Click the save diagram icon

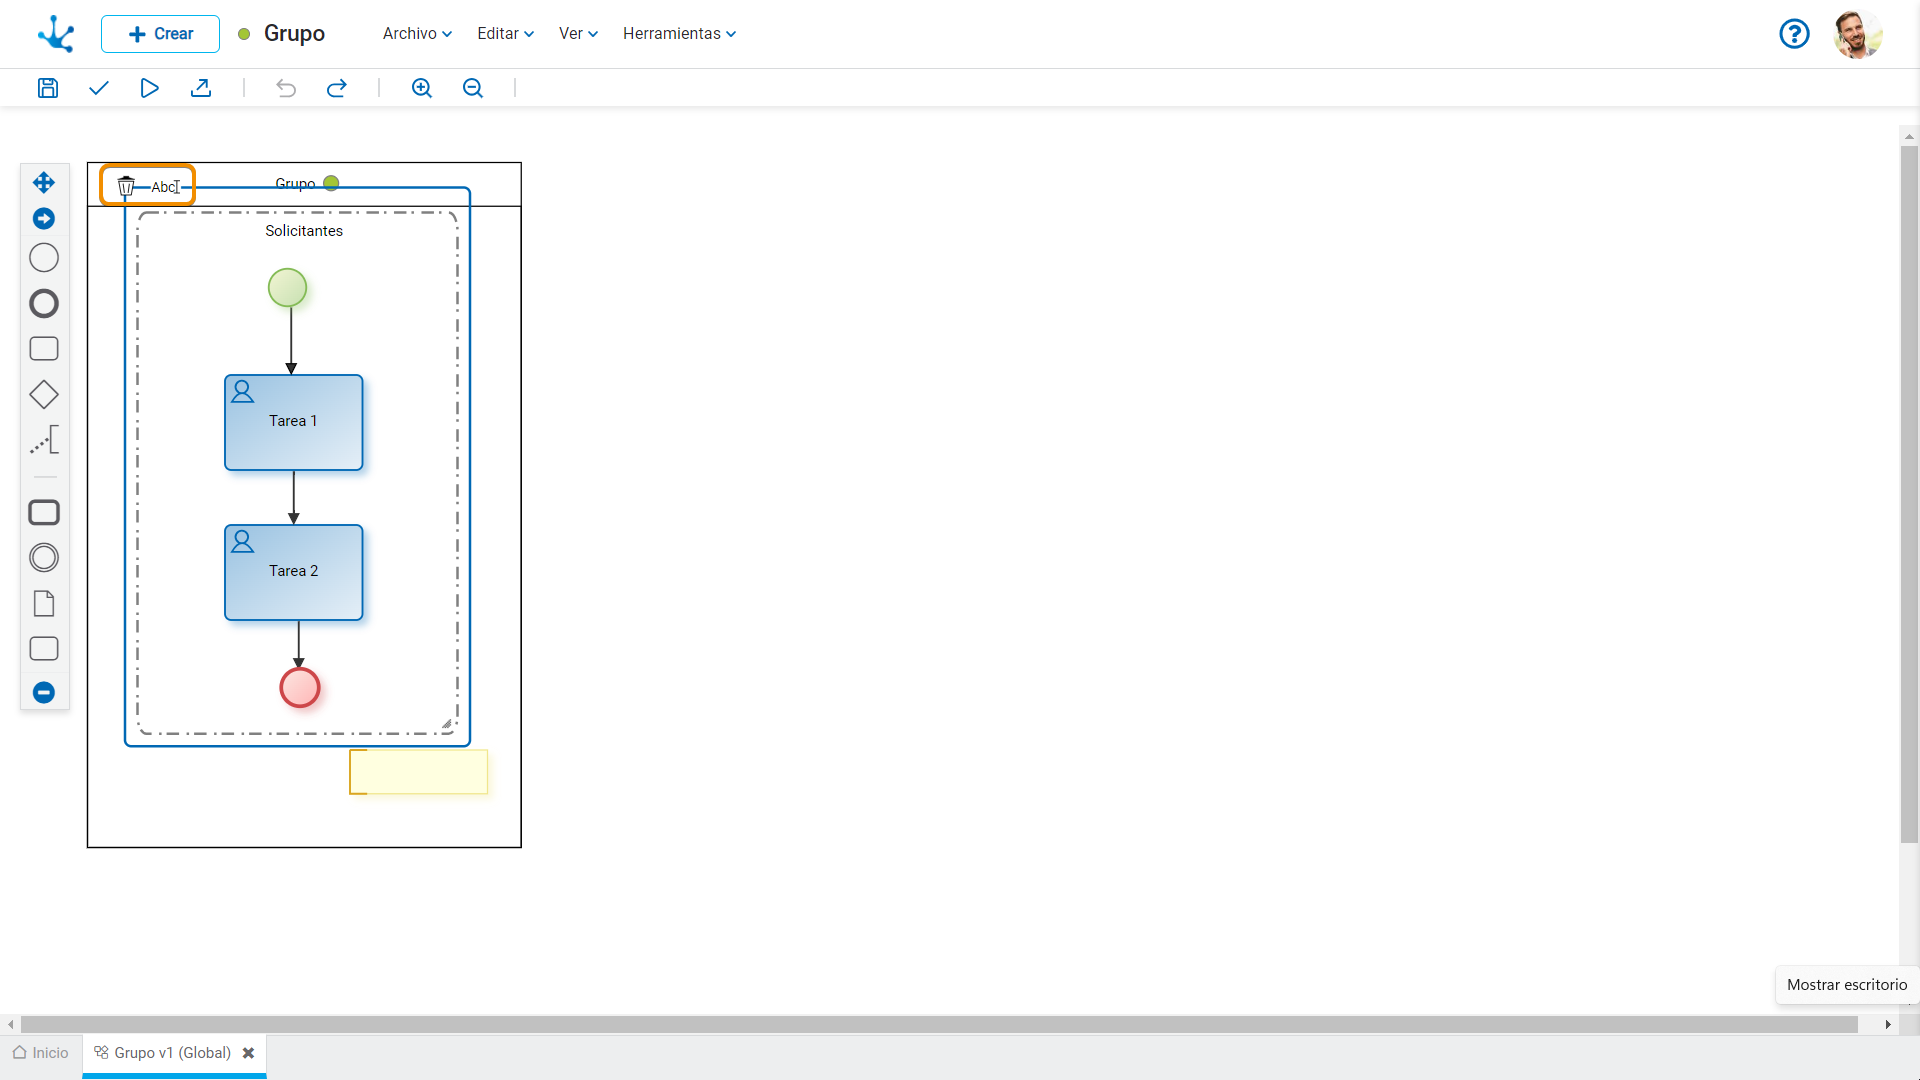pyautogui.click(x=47, y=88)
